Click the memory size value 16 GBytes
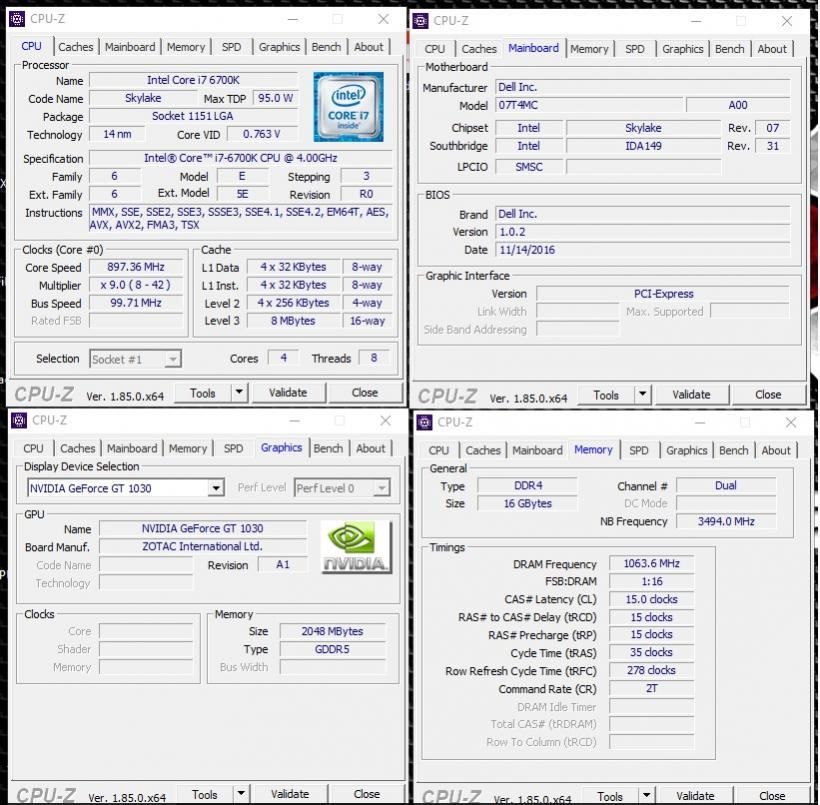Screen dimensions: 820x805 [528, 503]
